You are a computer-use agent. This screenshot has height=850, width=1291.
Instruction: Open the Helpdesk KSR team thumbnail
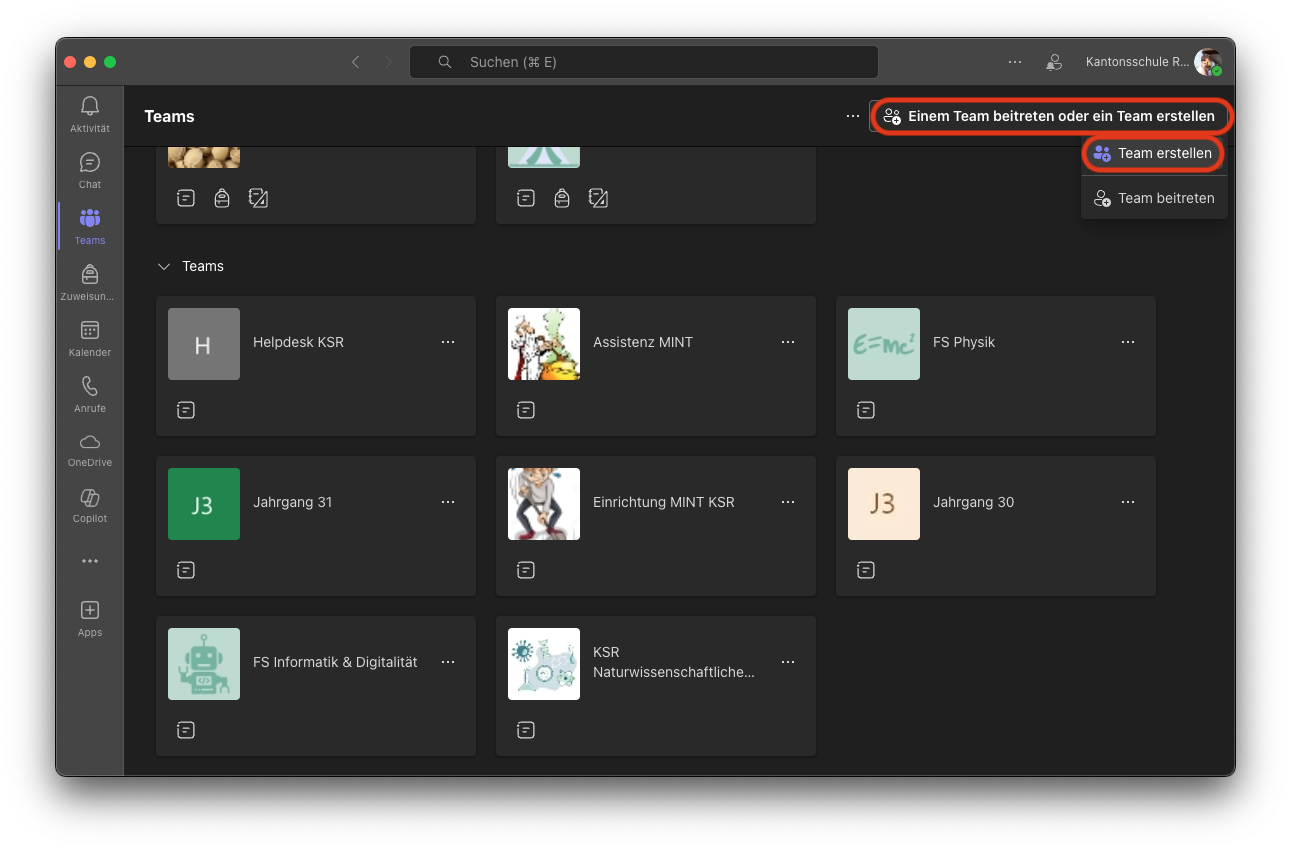tap(204, 344)
